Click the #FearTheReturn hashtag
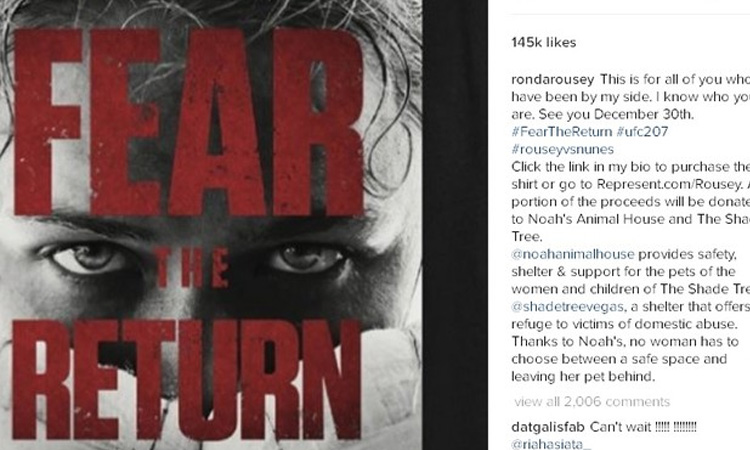750x450 pixels. [x=562, y=132]
